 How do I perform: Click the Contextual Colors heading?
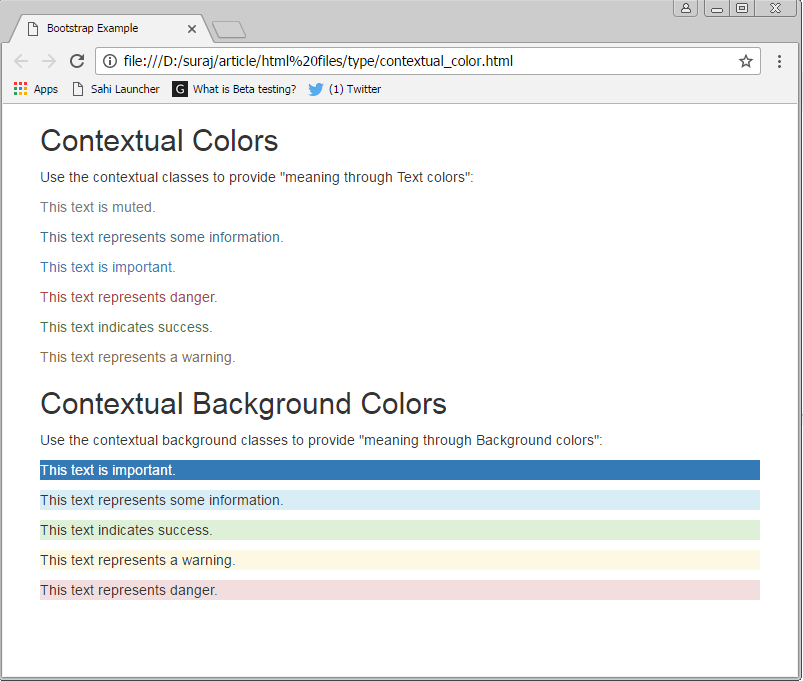159,141
